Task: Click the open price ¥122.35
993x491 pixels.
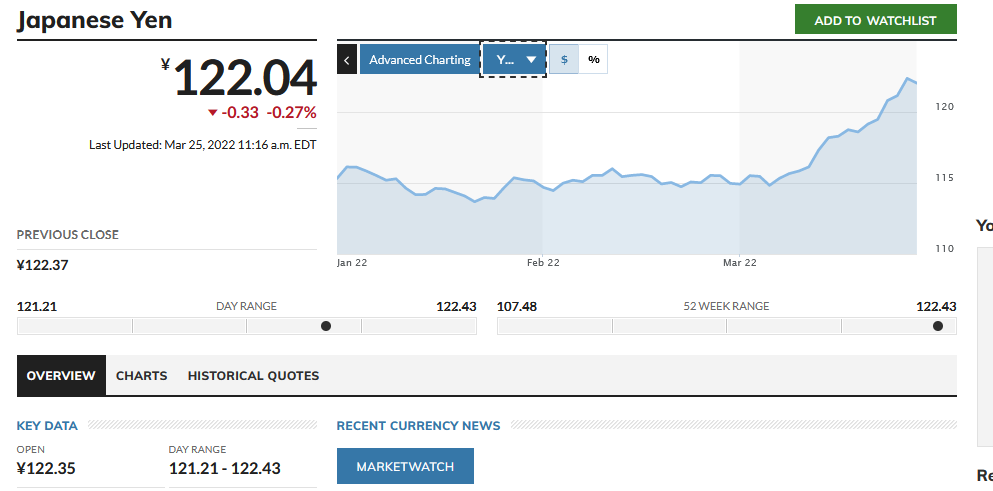Action: (46, 469)
